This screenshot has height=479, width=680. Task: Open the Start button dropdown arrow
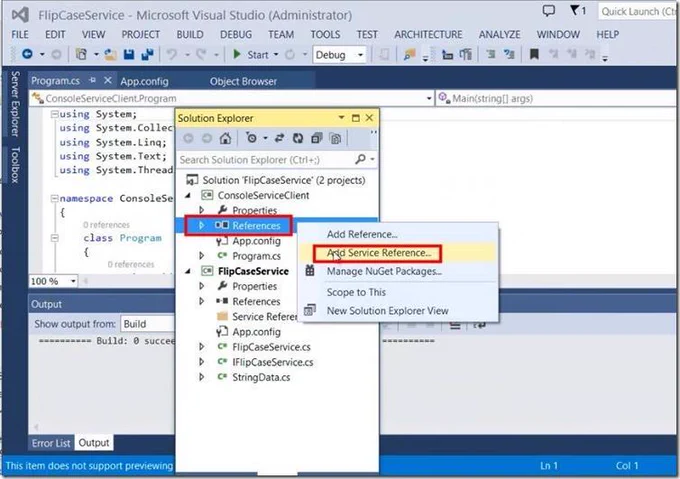276,55
